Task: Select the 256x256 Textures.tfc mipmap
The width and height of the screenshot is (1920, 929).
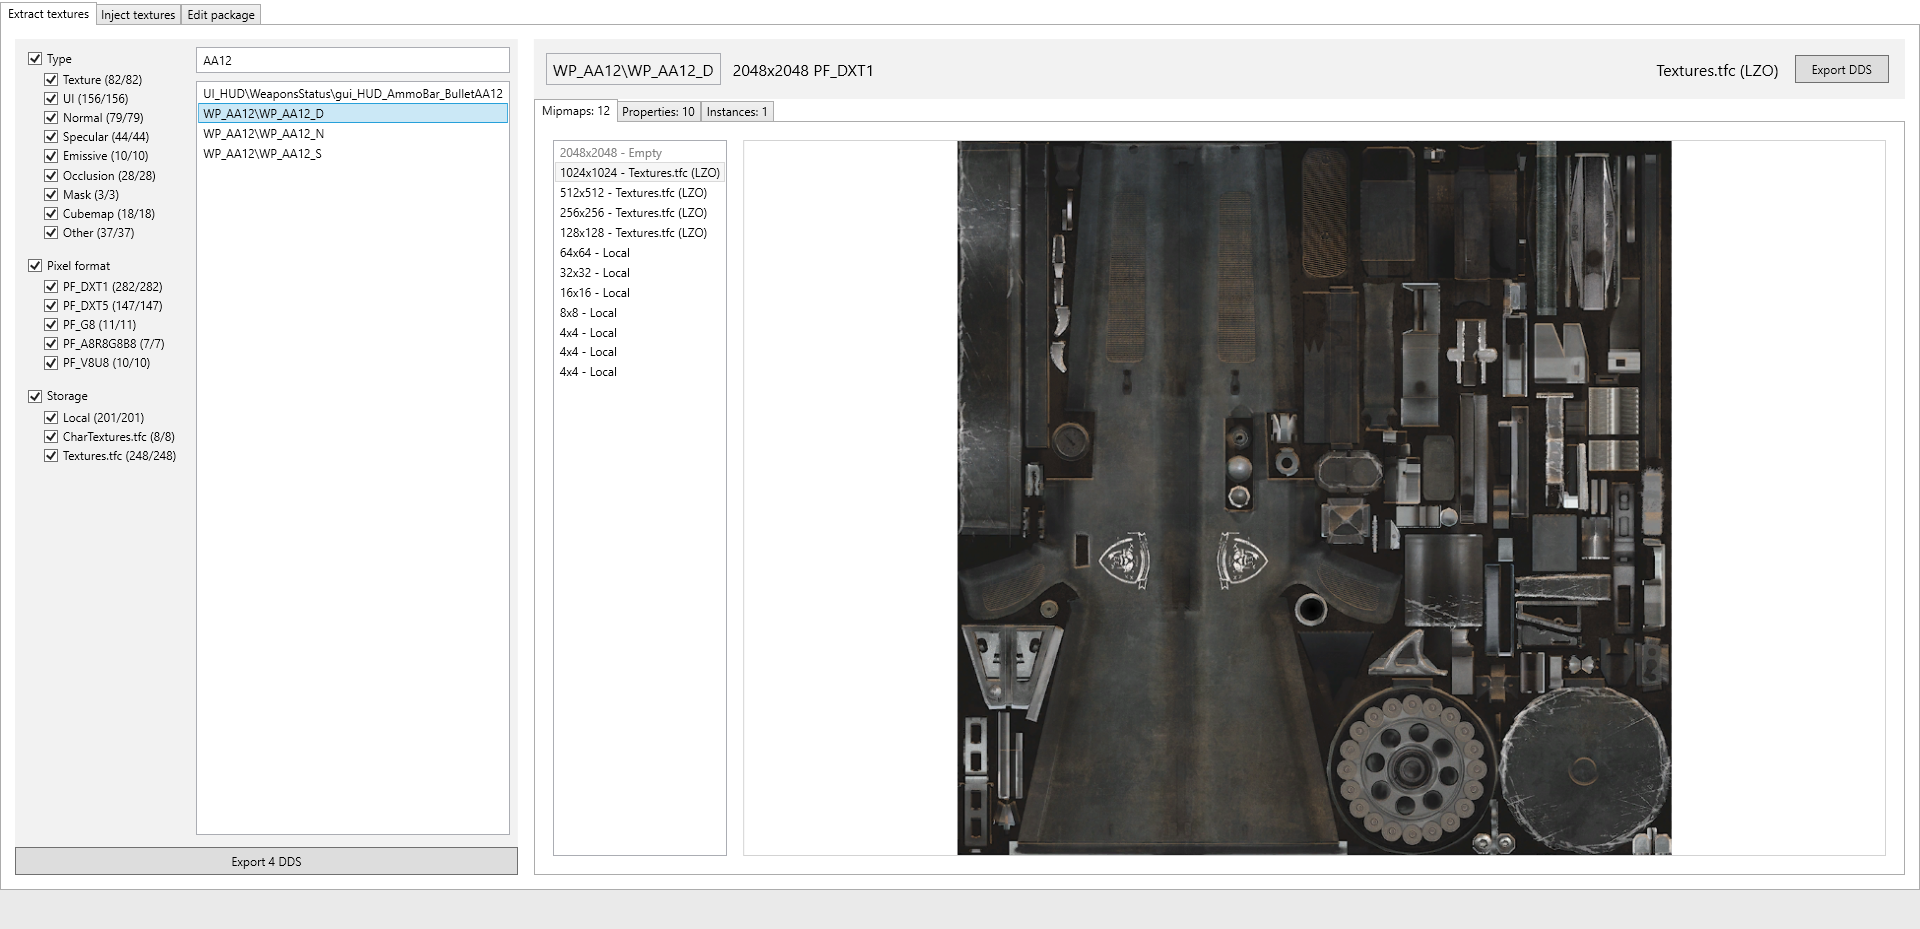Action: 640,213
